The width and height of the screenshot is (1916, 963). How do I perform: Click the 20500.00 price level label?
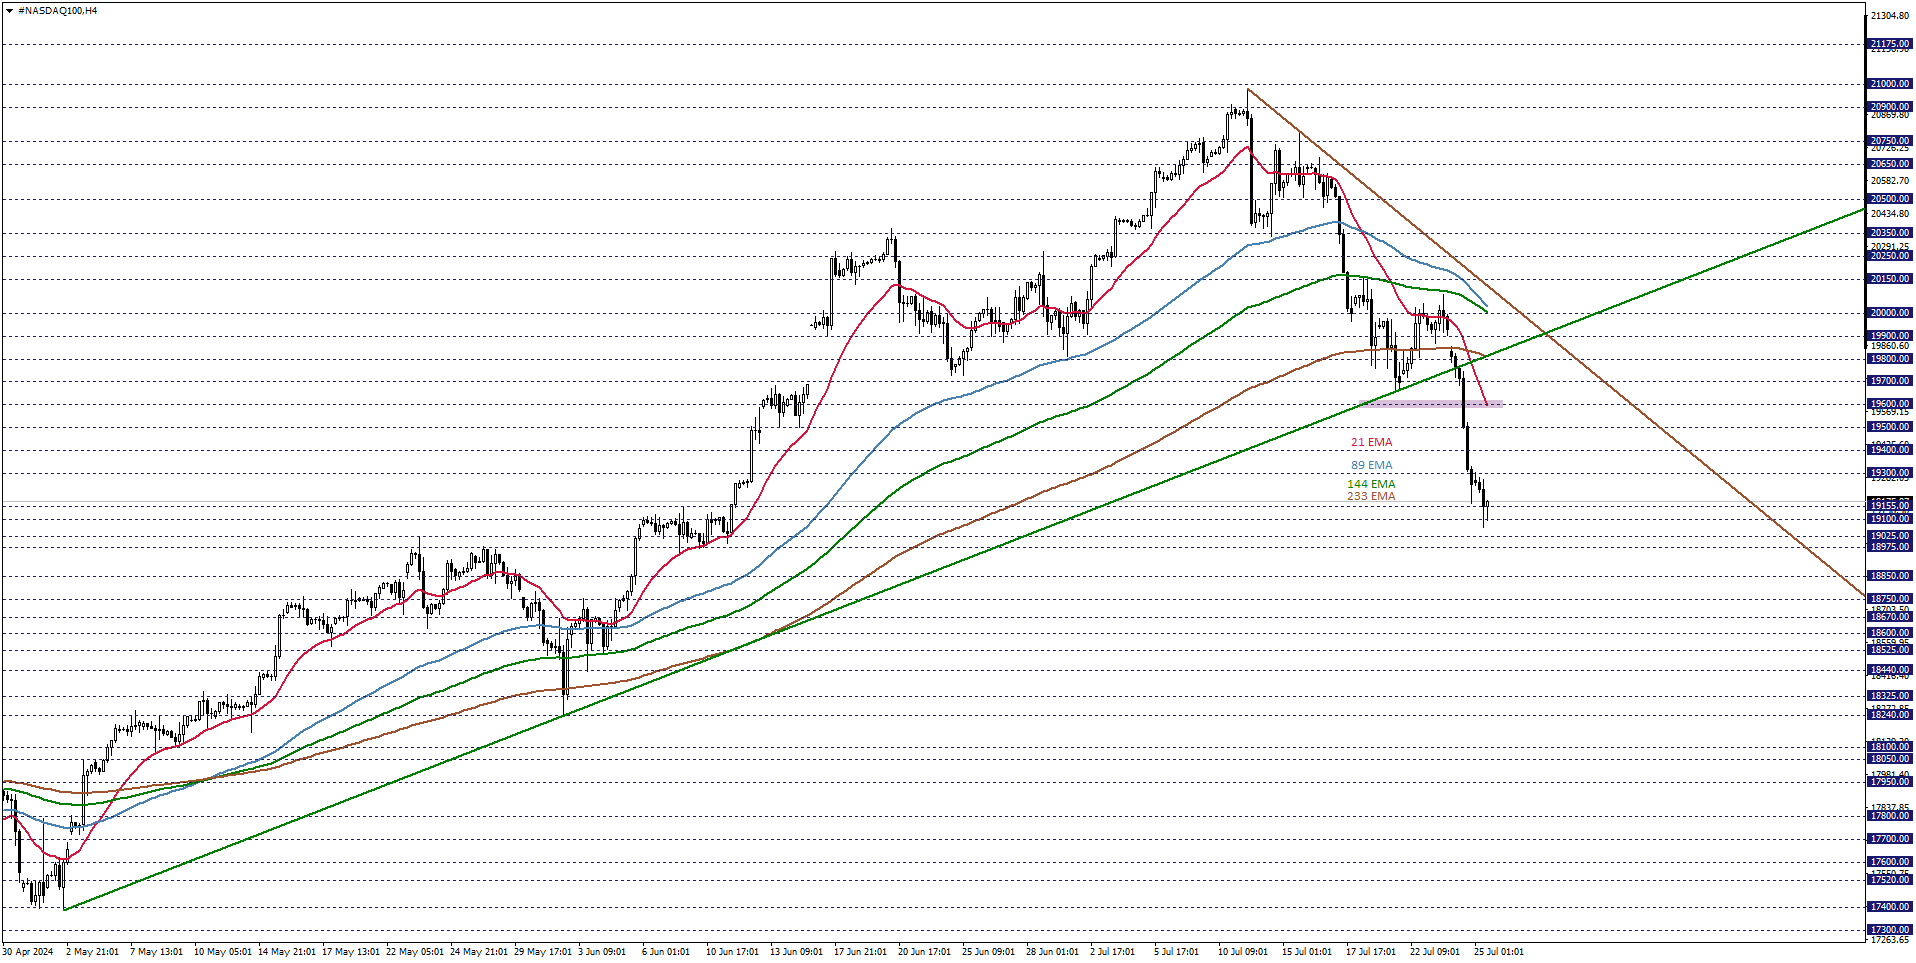click(x=1890, y=199)
